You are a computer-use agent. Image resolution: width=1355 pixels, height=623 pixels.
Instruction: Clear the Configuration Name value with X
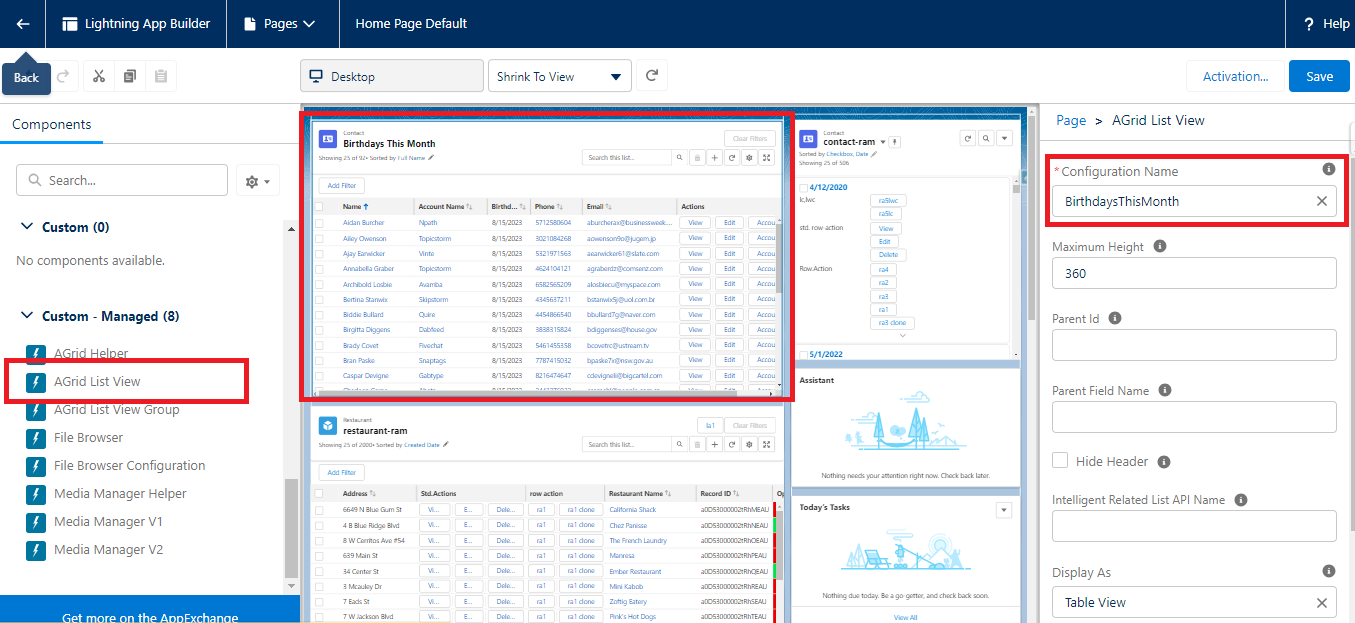1321,201
